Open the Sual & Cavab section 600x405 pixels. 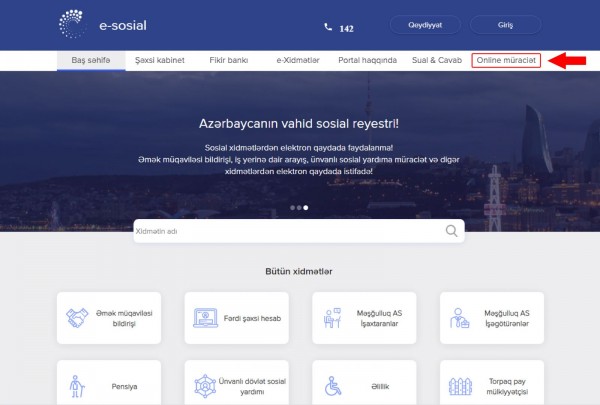(434, 61)
